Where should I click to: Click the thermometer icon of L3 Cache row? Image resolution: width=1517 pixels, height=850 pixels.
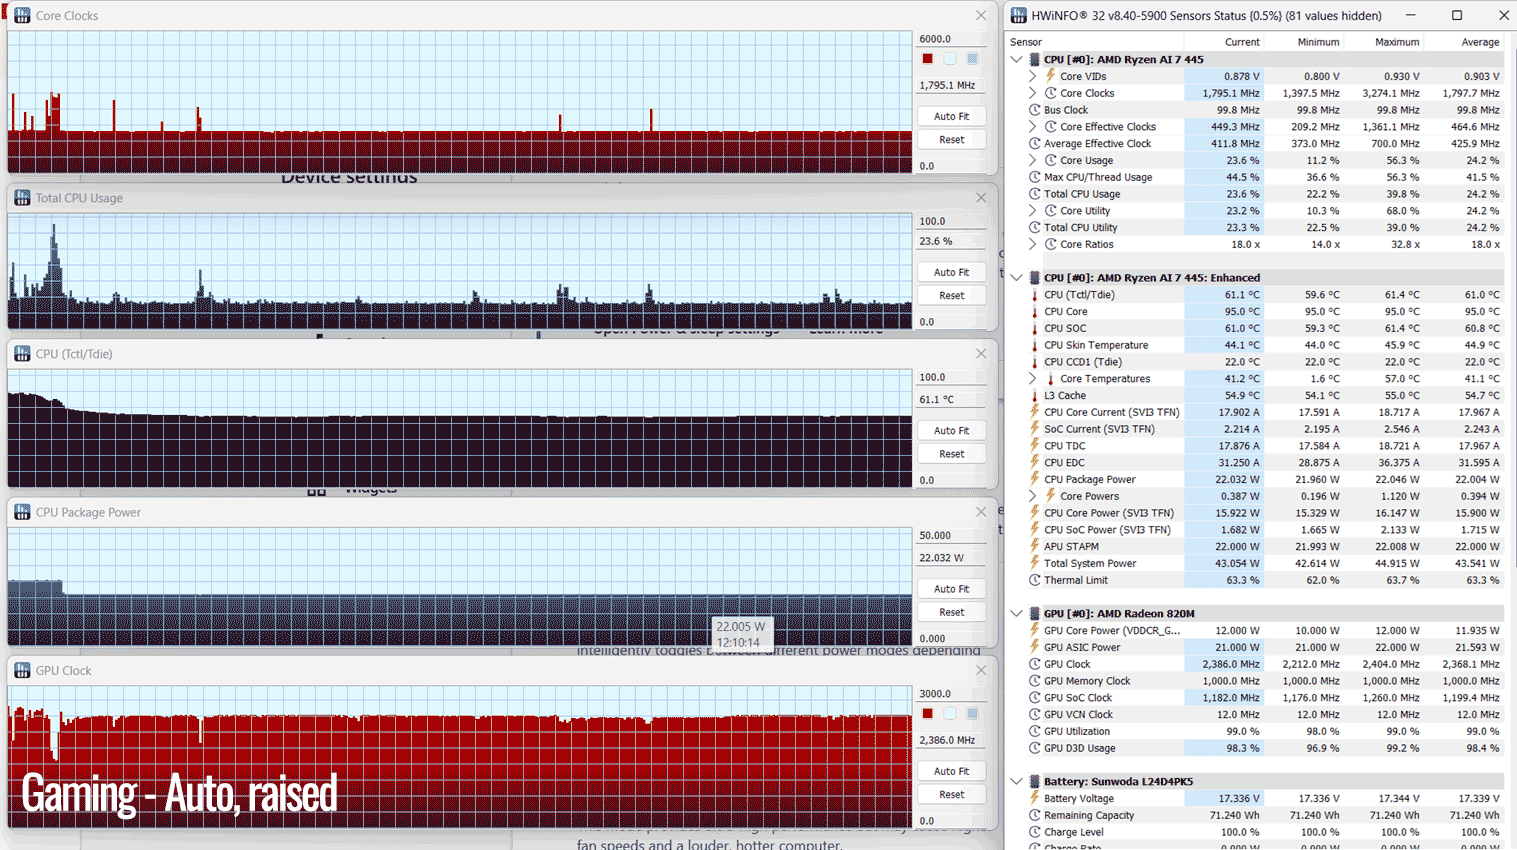(x=1035, y=396)
